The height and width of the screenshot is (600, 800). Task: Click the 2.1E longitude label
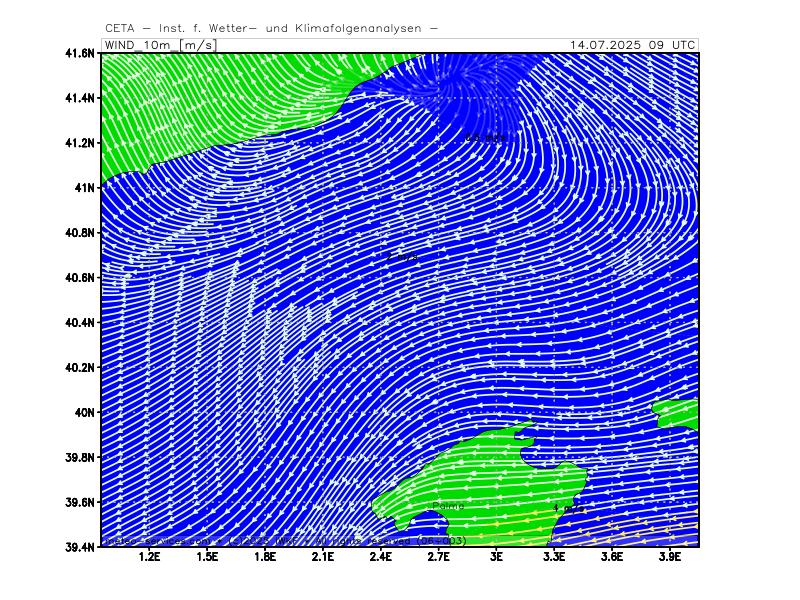[x=323, y=556]
